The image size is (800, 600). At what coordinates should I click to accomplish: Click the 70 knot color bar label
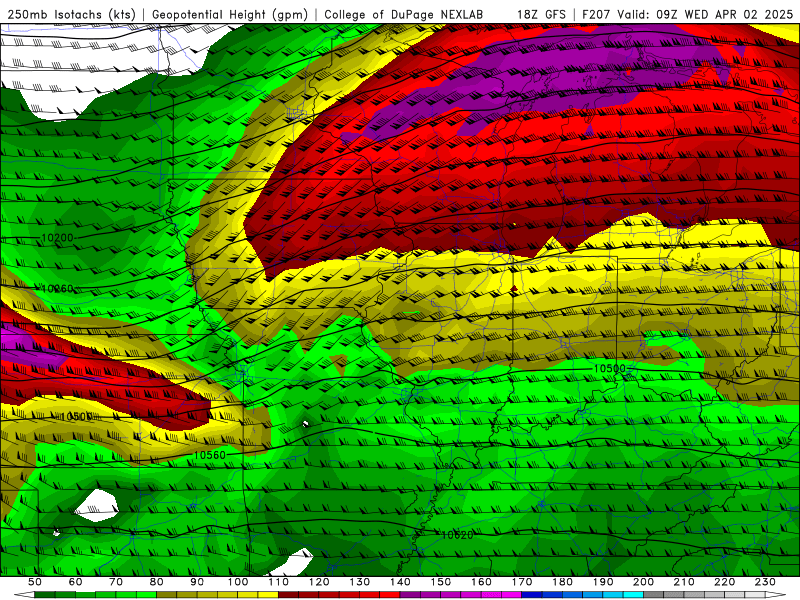[x=116, y=582]
